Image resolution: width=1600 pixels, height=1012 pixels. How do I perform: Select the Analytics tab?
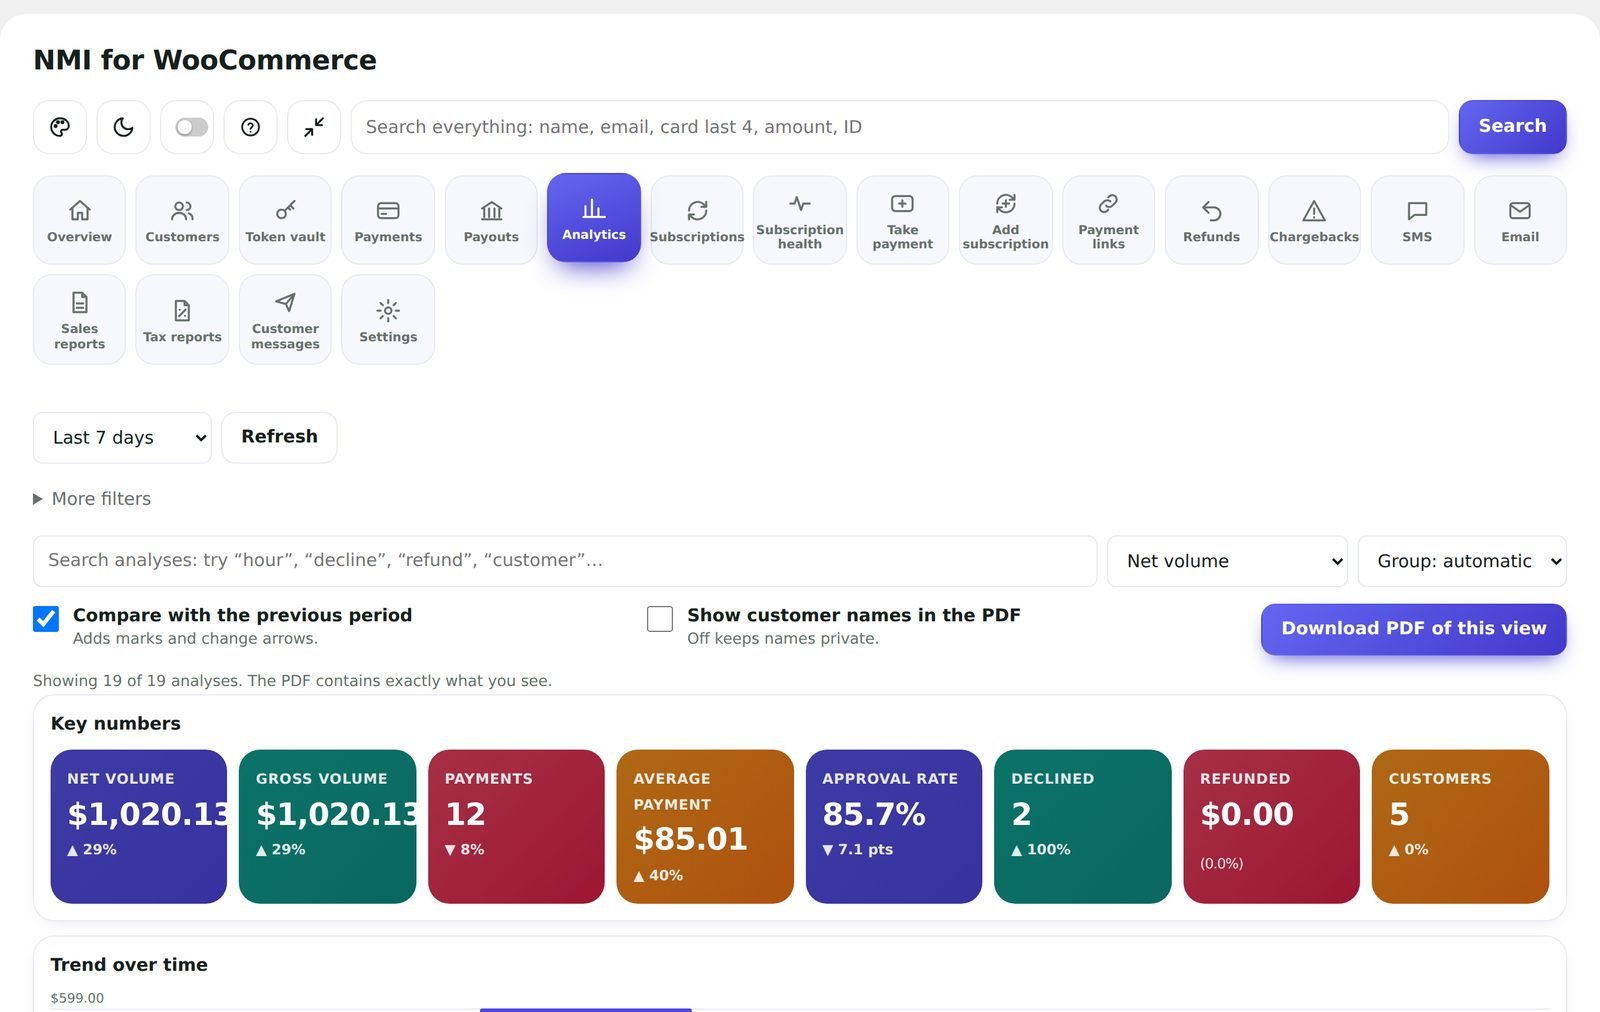click(x=594, y=218)
